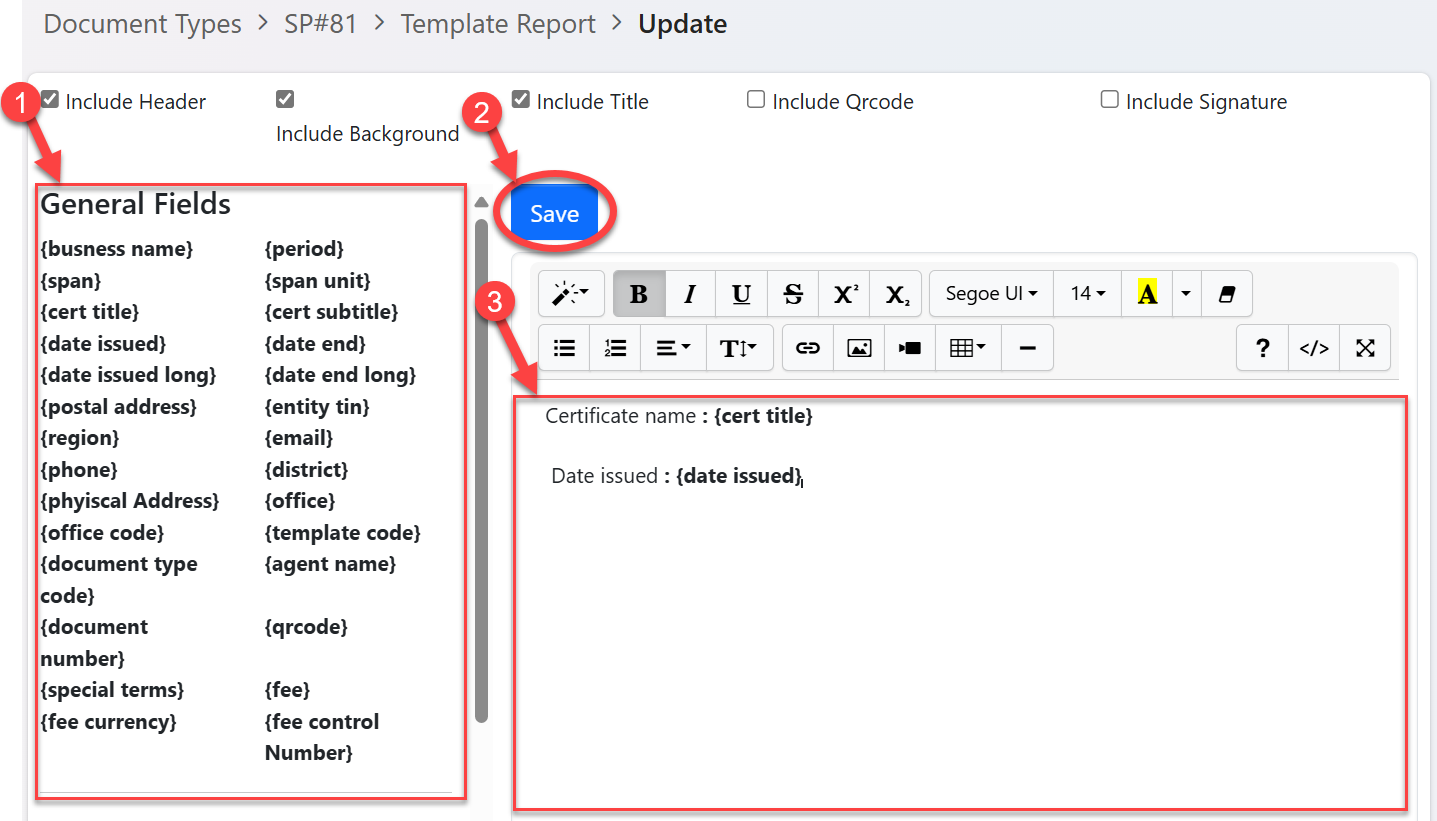Enable the Include Qrcode checkbox
1437x821 pixels.
757,99
